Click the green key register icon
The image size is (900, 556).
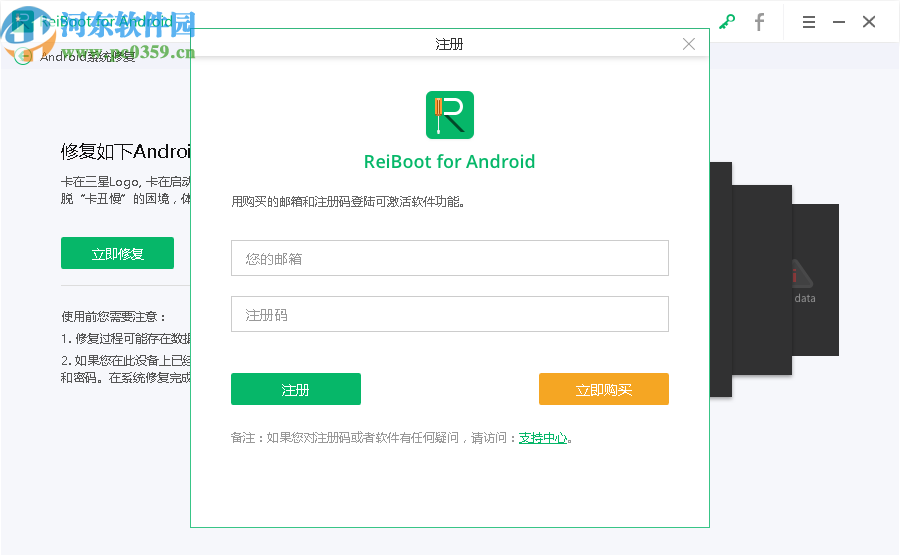(x=727, y=22)
